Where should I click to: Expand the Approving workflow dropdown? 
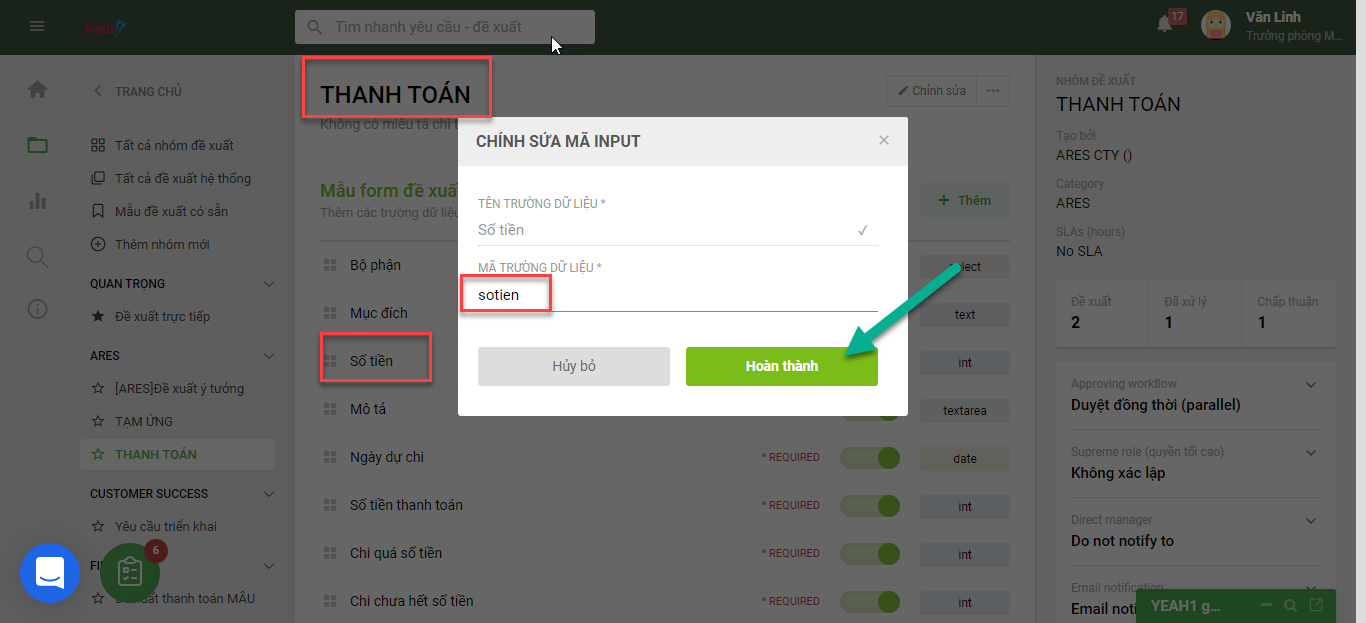[1312, 385]
